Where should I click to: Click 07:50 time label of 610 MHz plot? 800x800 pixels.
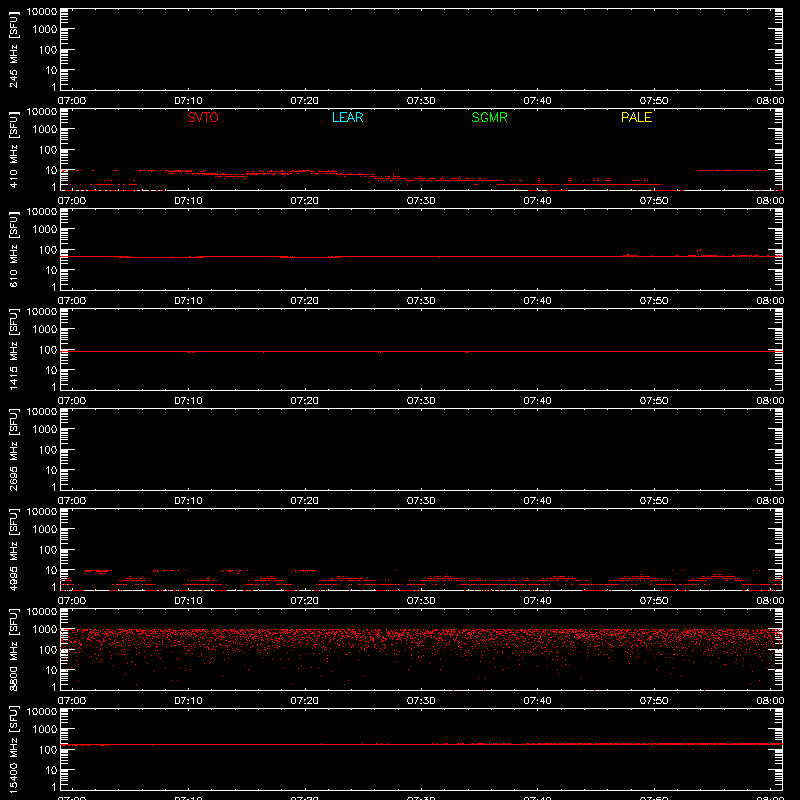click(654, 301)
